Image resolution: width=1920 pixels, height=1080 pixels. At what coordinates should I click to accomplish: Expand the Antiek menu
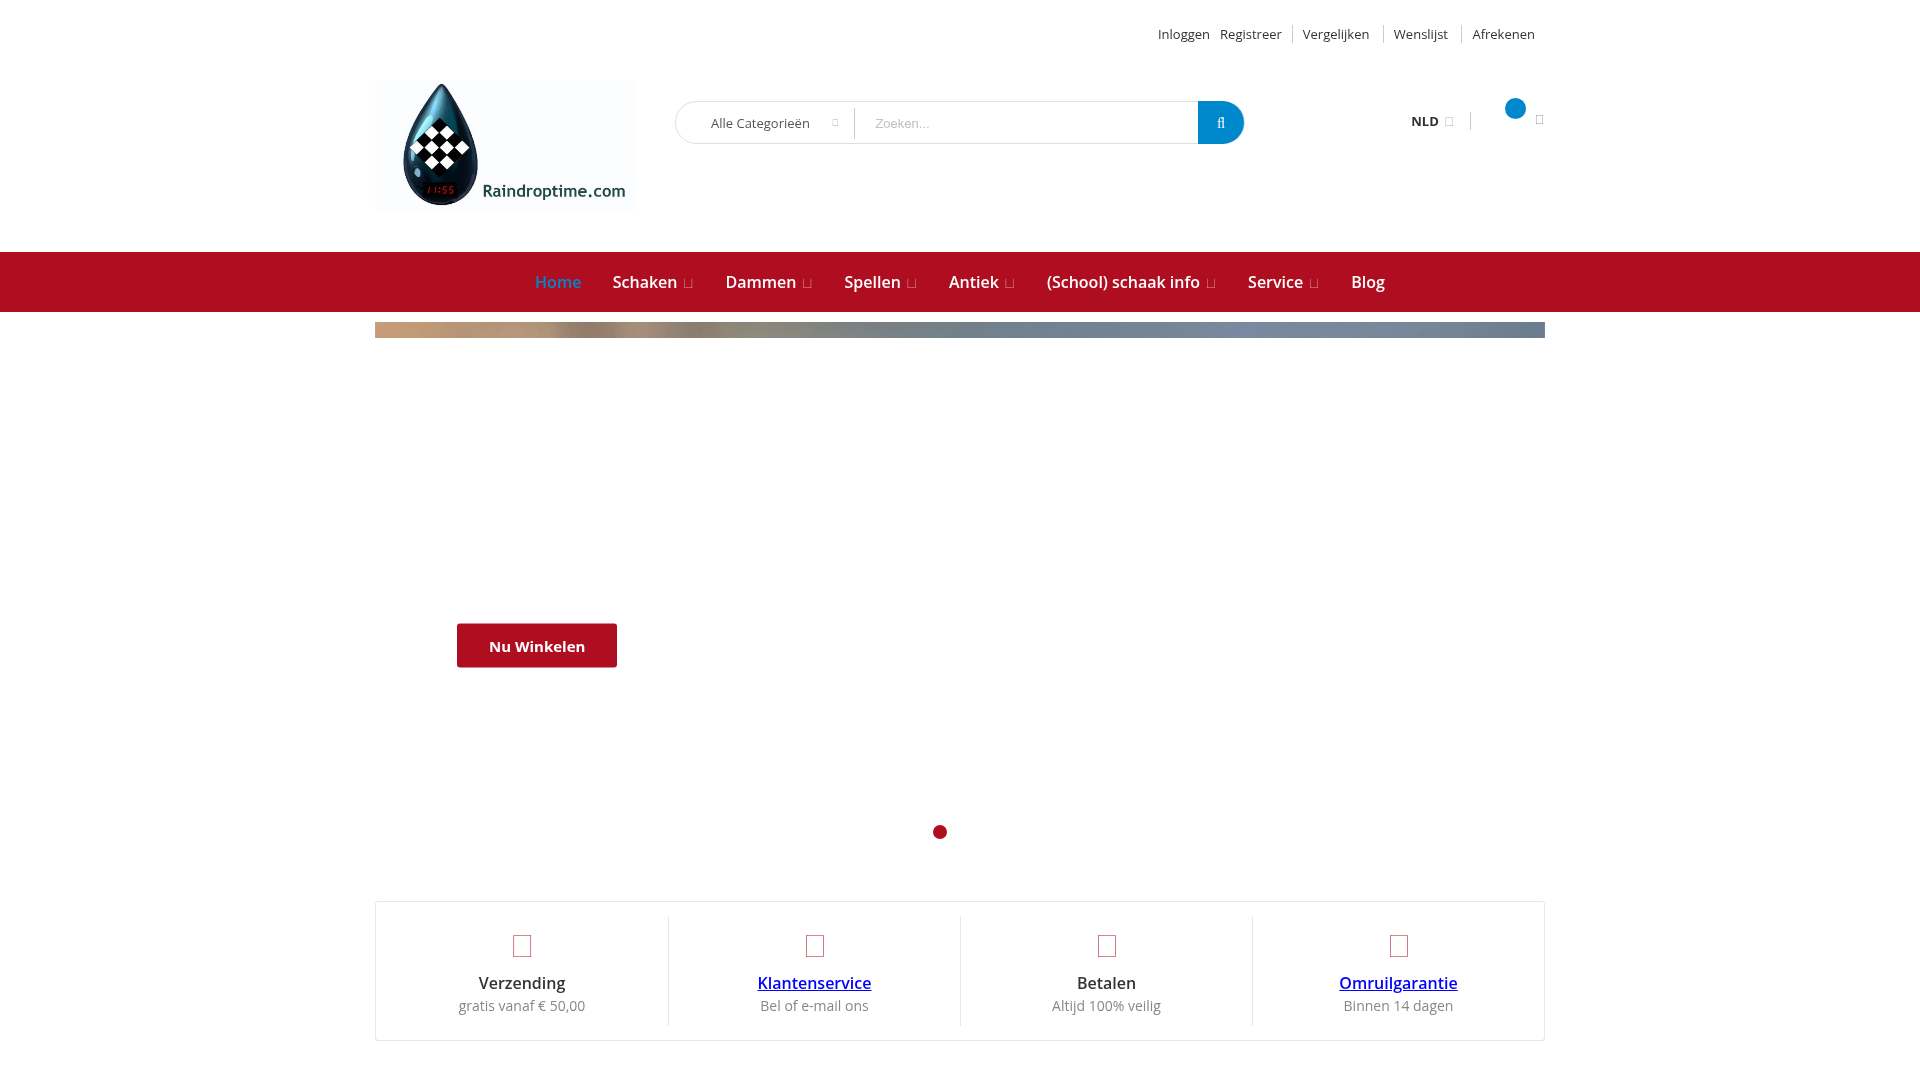(982, 282)
